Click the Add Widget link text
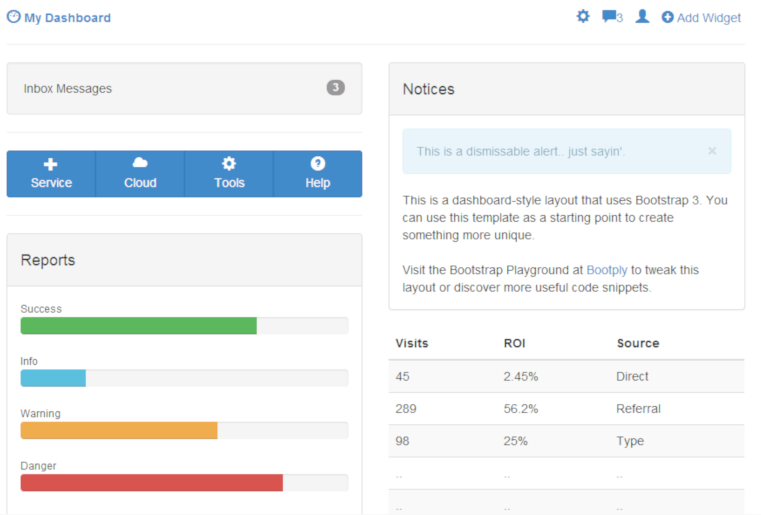Screen dimensions: 761x515 pyautogui.click(x=709, y=18)
